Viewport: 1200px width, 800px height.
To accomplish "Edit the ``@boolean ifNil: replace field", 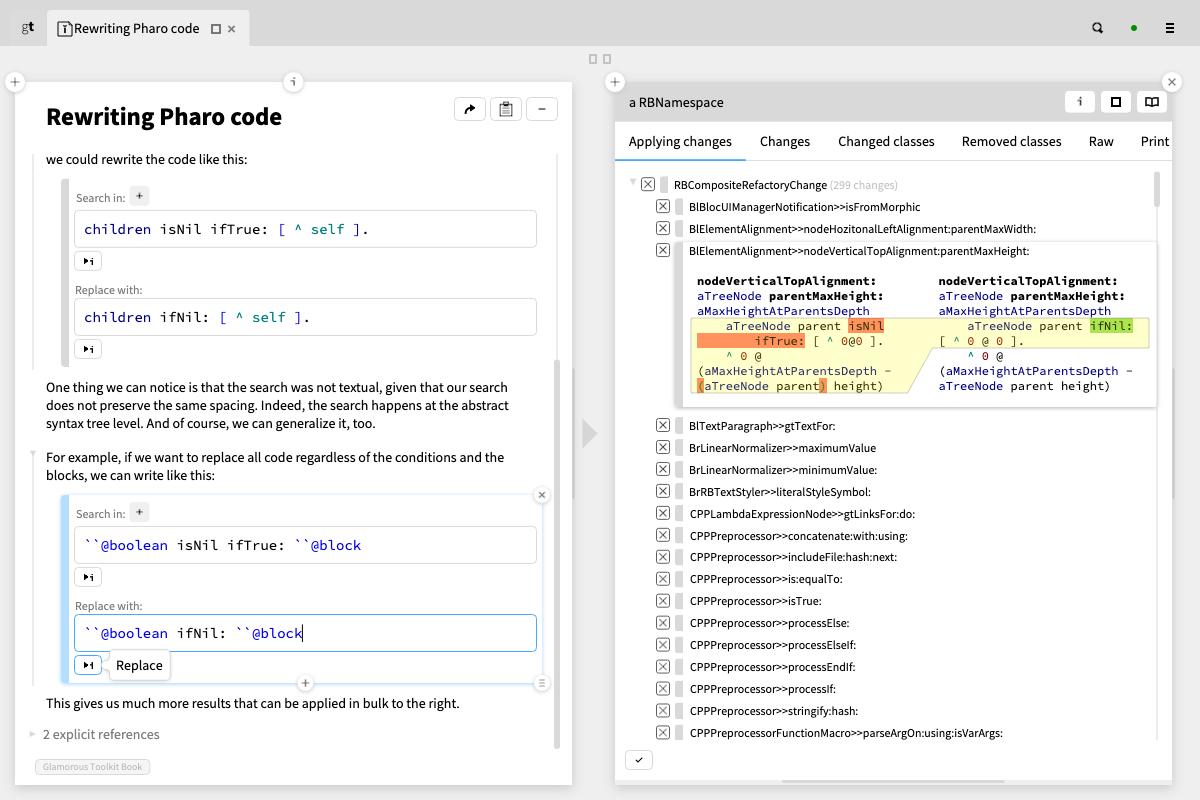I will [x=305, y=633].
